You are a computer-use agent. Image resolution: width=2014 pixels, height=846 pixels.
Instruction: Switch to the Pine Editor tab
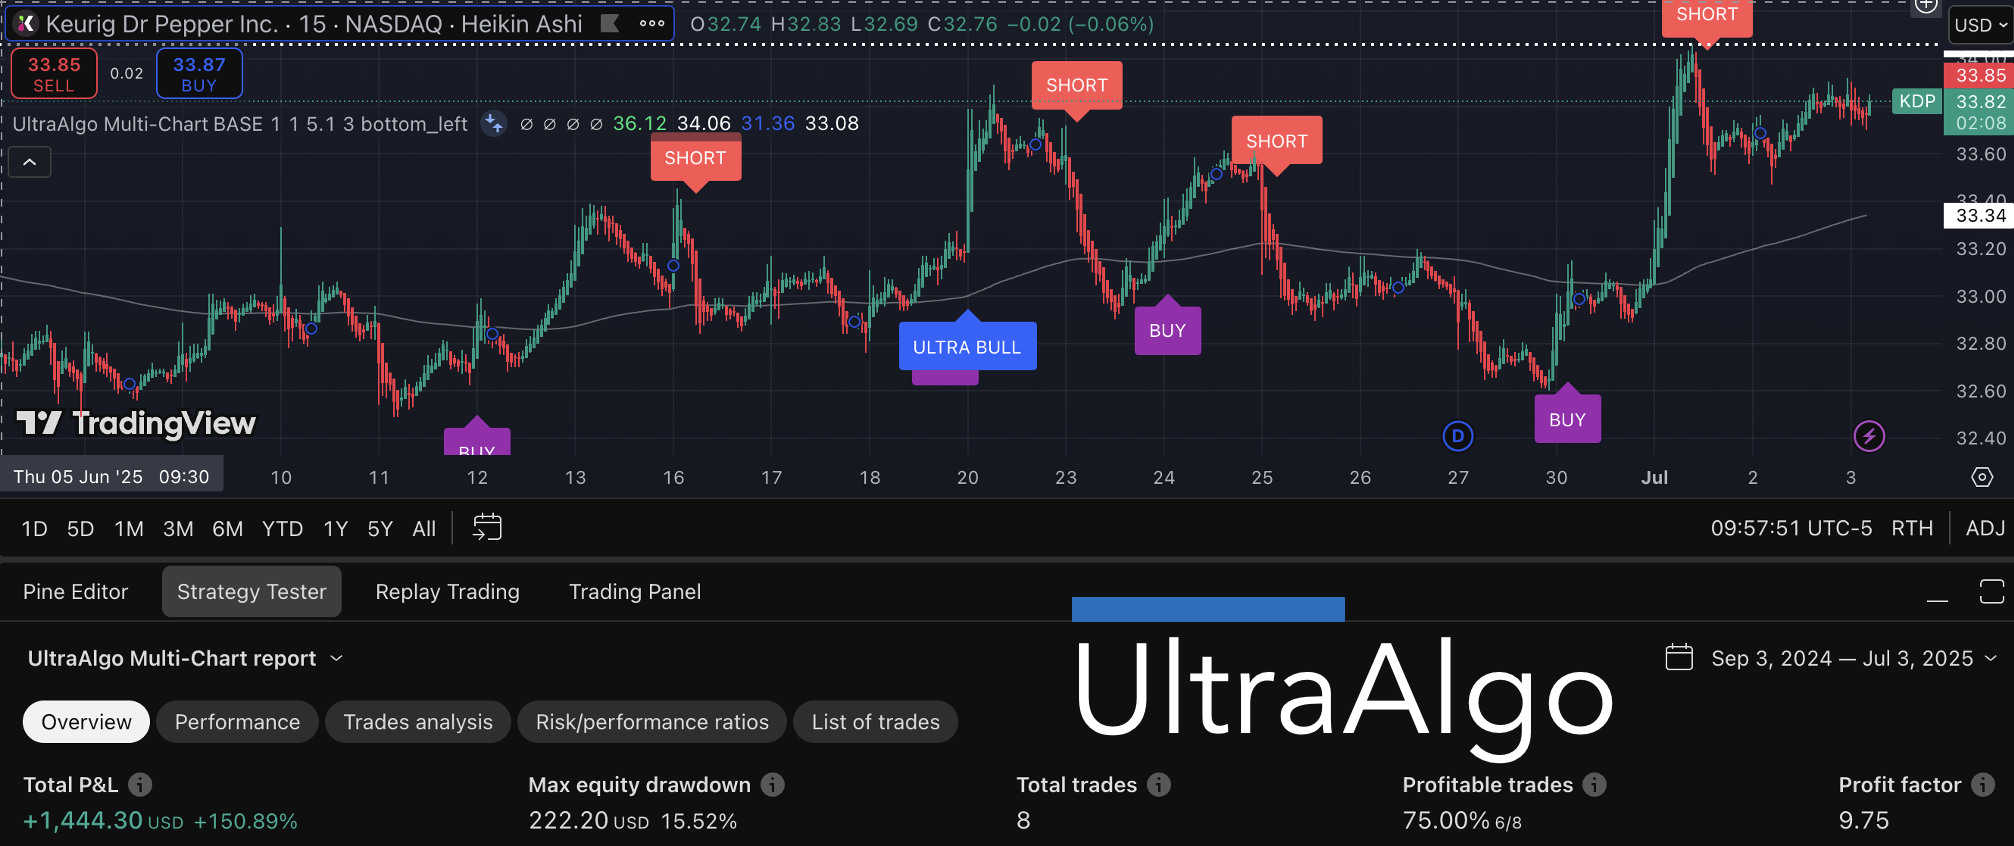[x=76, y=592]
